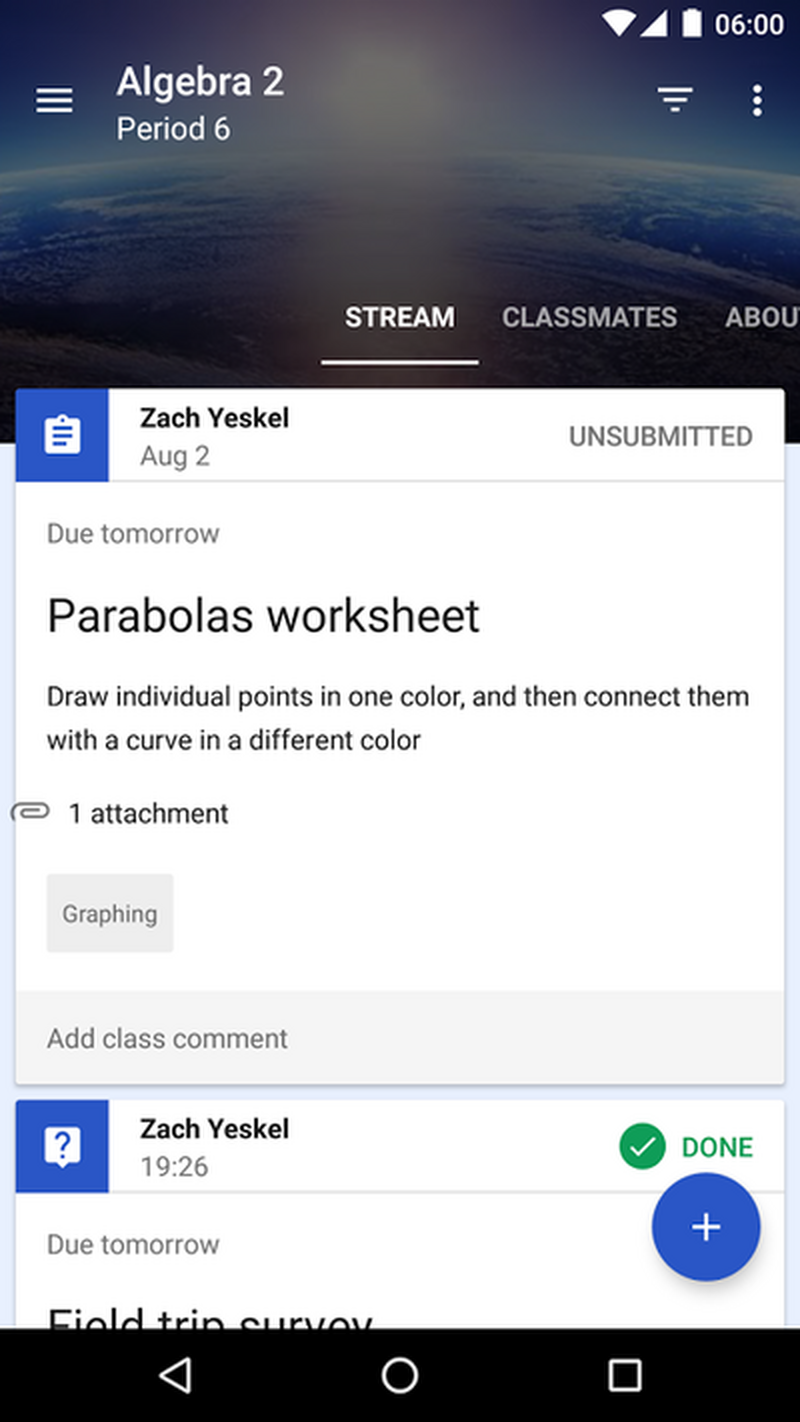Open the Parabolas worksheet assignment
Viewport: 800px width, 1422px height.
point(263,616)
